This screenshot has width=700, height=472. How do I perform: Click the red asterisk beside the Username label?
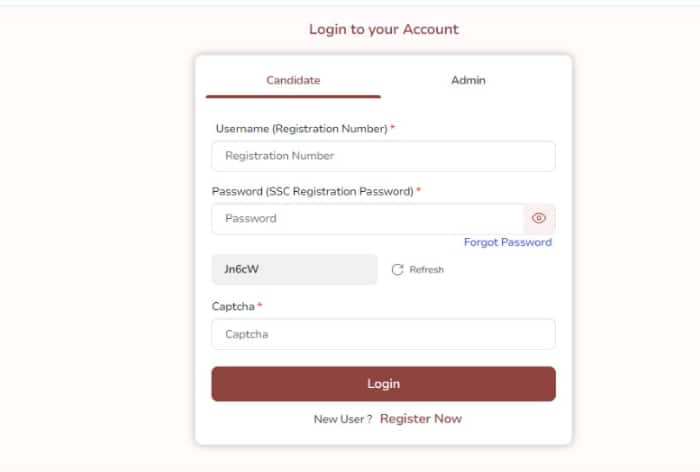tap(393, 128)
